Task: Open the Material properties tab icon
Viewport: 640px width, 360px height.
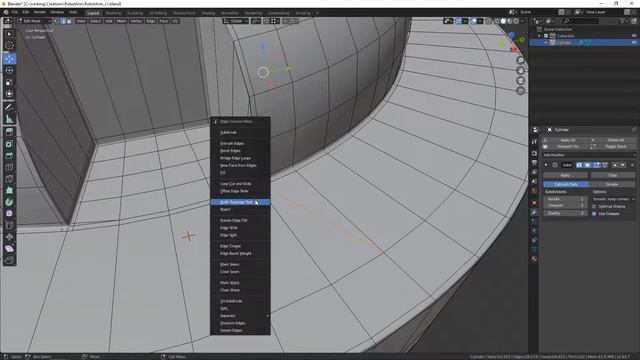Action: coord(534,259)
